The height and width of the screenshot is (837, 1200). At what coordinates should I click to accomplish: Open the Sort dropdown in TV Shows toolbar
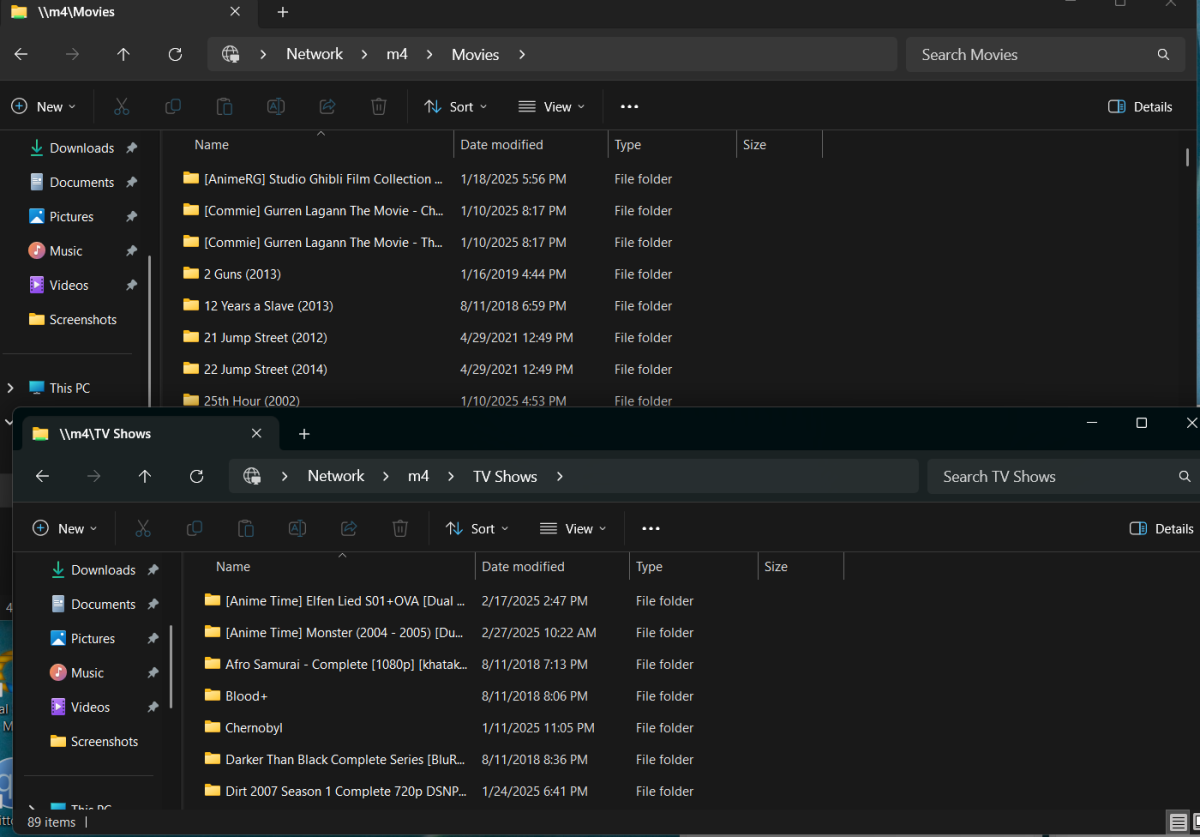(x=477, y=528)
